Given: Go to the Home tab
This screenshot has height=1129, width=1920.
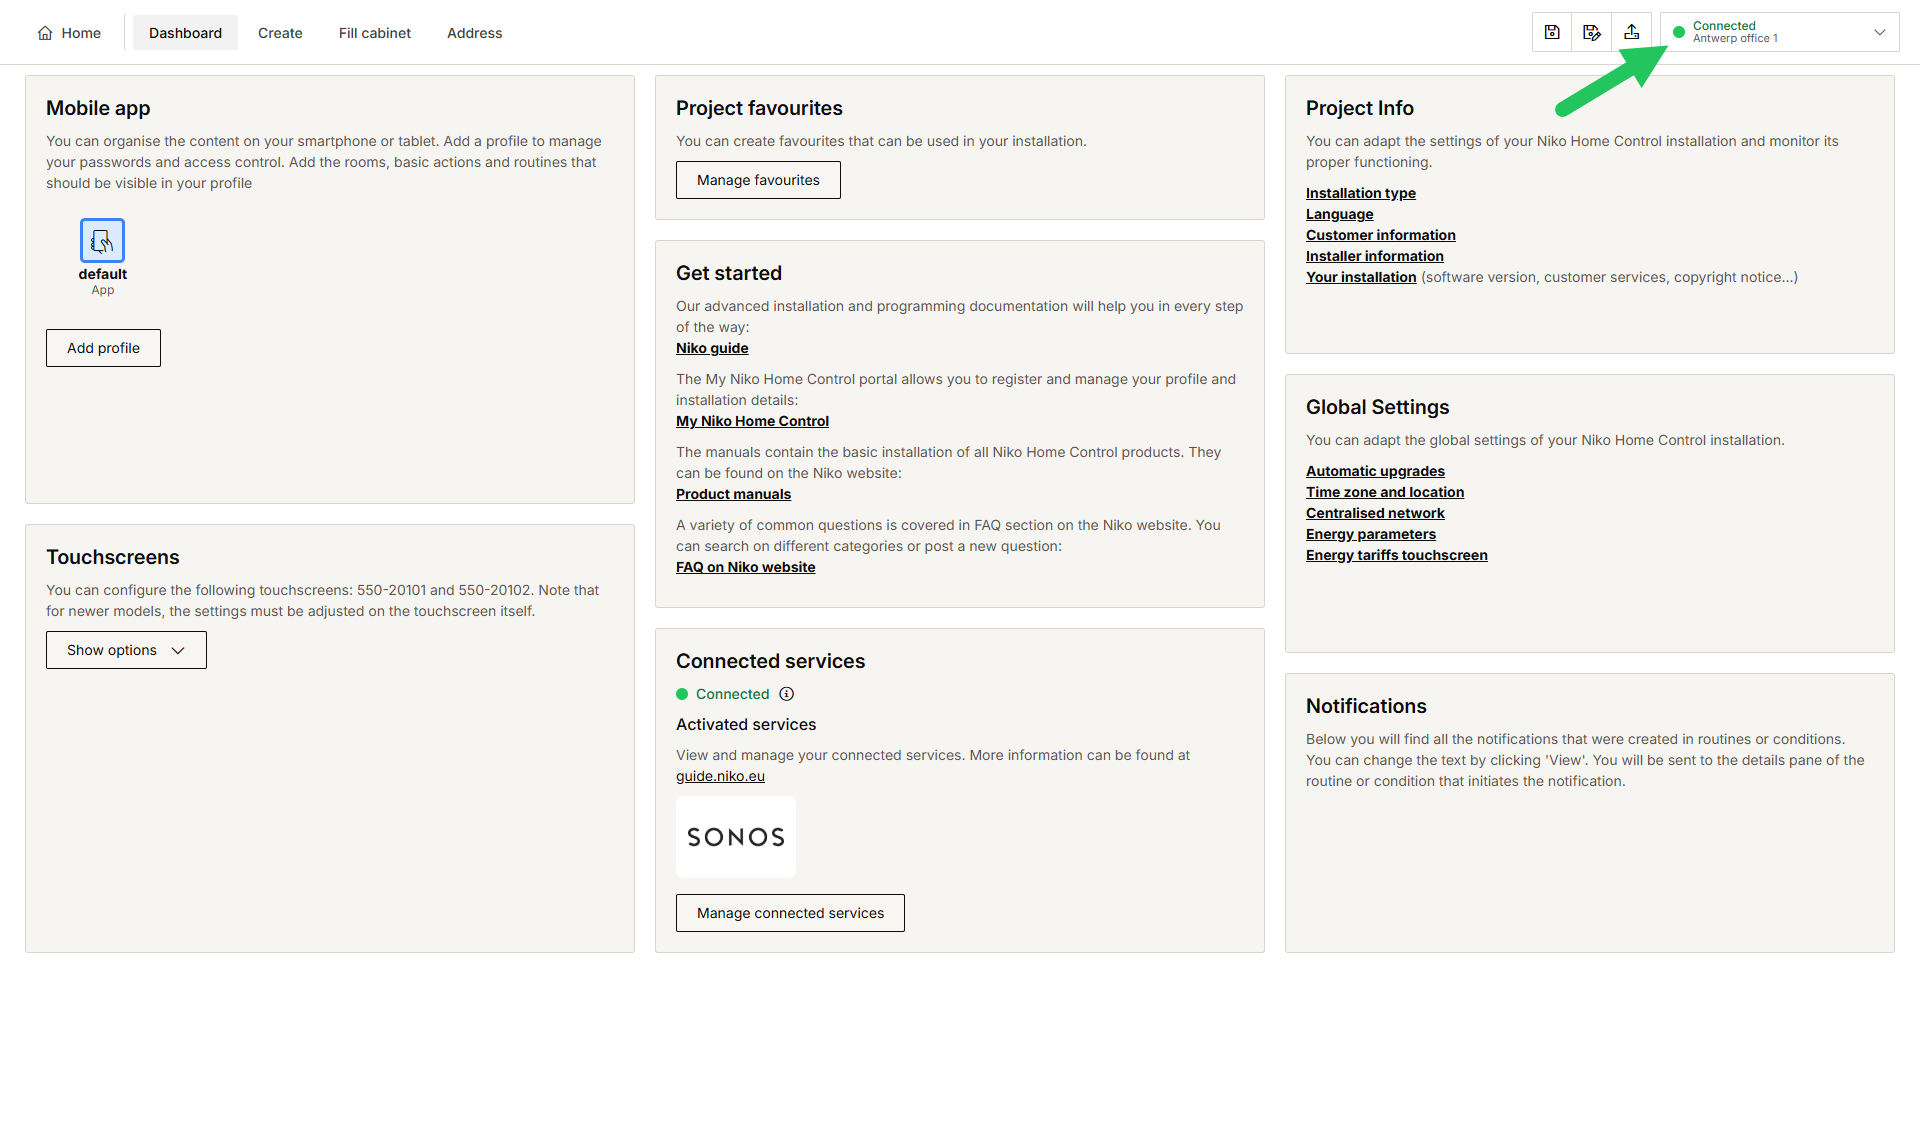Looking at the screenshot, I should point(69,33).
